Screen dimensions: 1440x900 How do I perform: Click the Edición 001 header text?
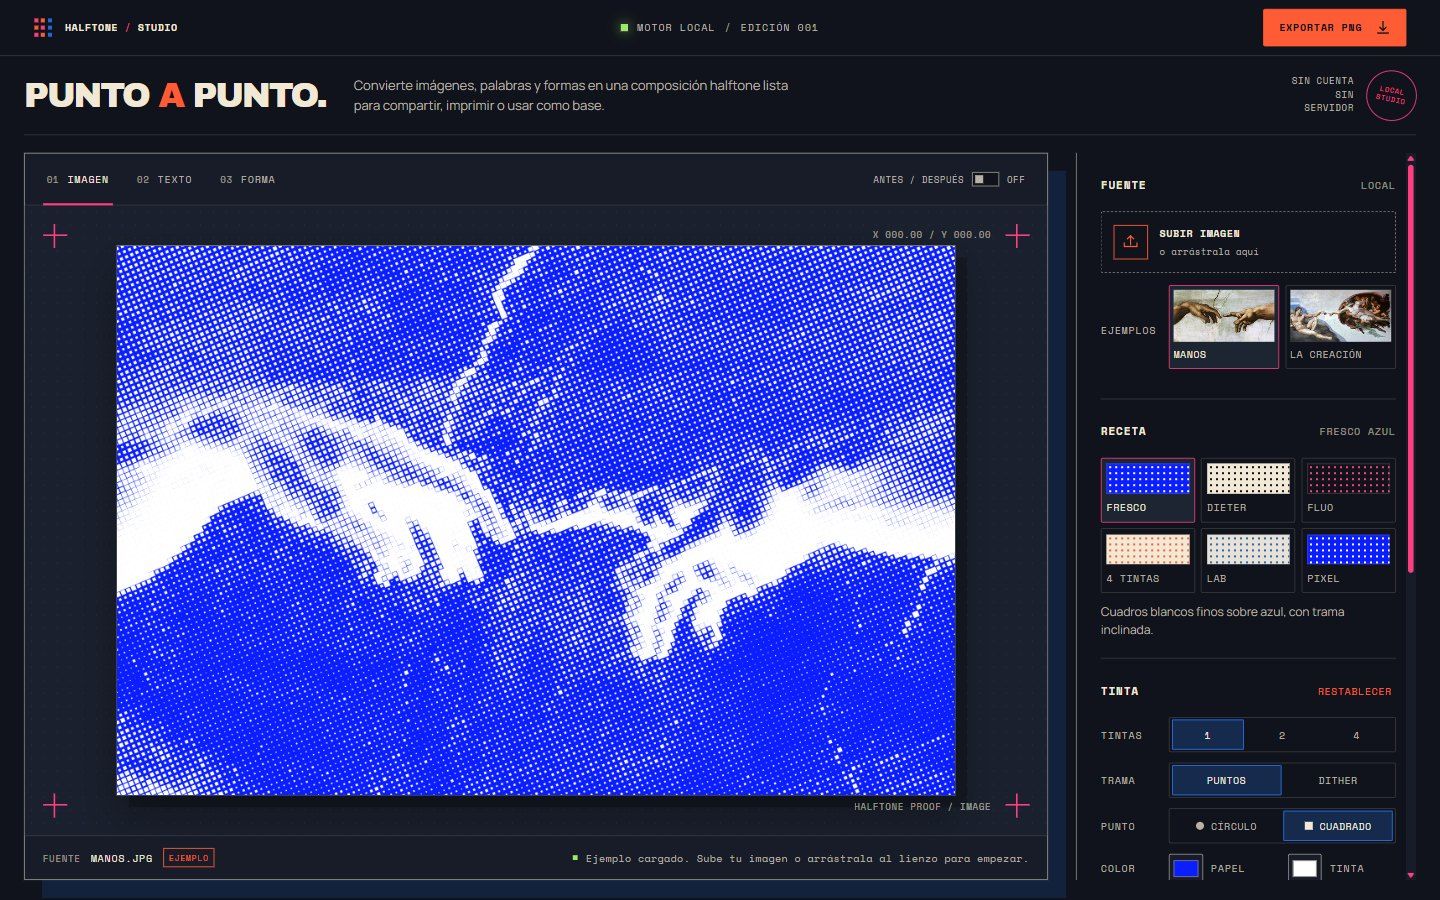point(779,28)
